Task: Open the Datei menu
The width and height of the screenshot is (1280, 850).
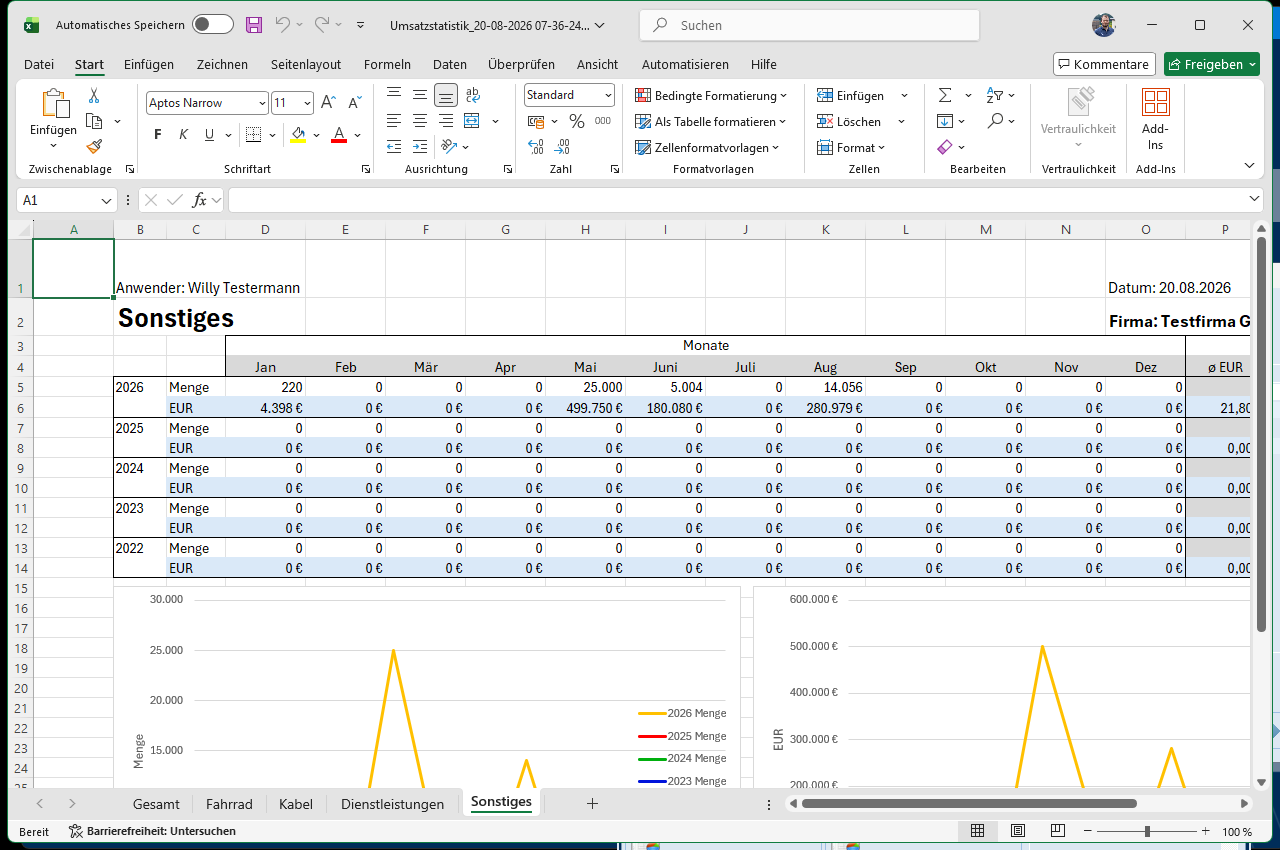Action: point(39,64)
